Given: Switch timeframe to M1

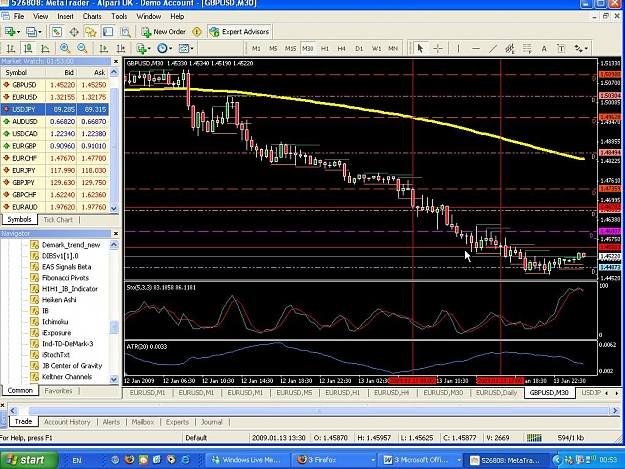Looking at the screenshot, I should (x=256, y=48).
